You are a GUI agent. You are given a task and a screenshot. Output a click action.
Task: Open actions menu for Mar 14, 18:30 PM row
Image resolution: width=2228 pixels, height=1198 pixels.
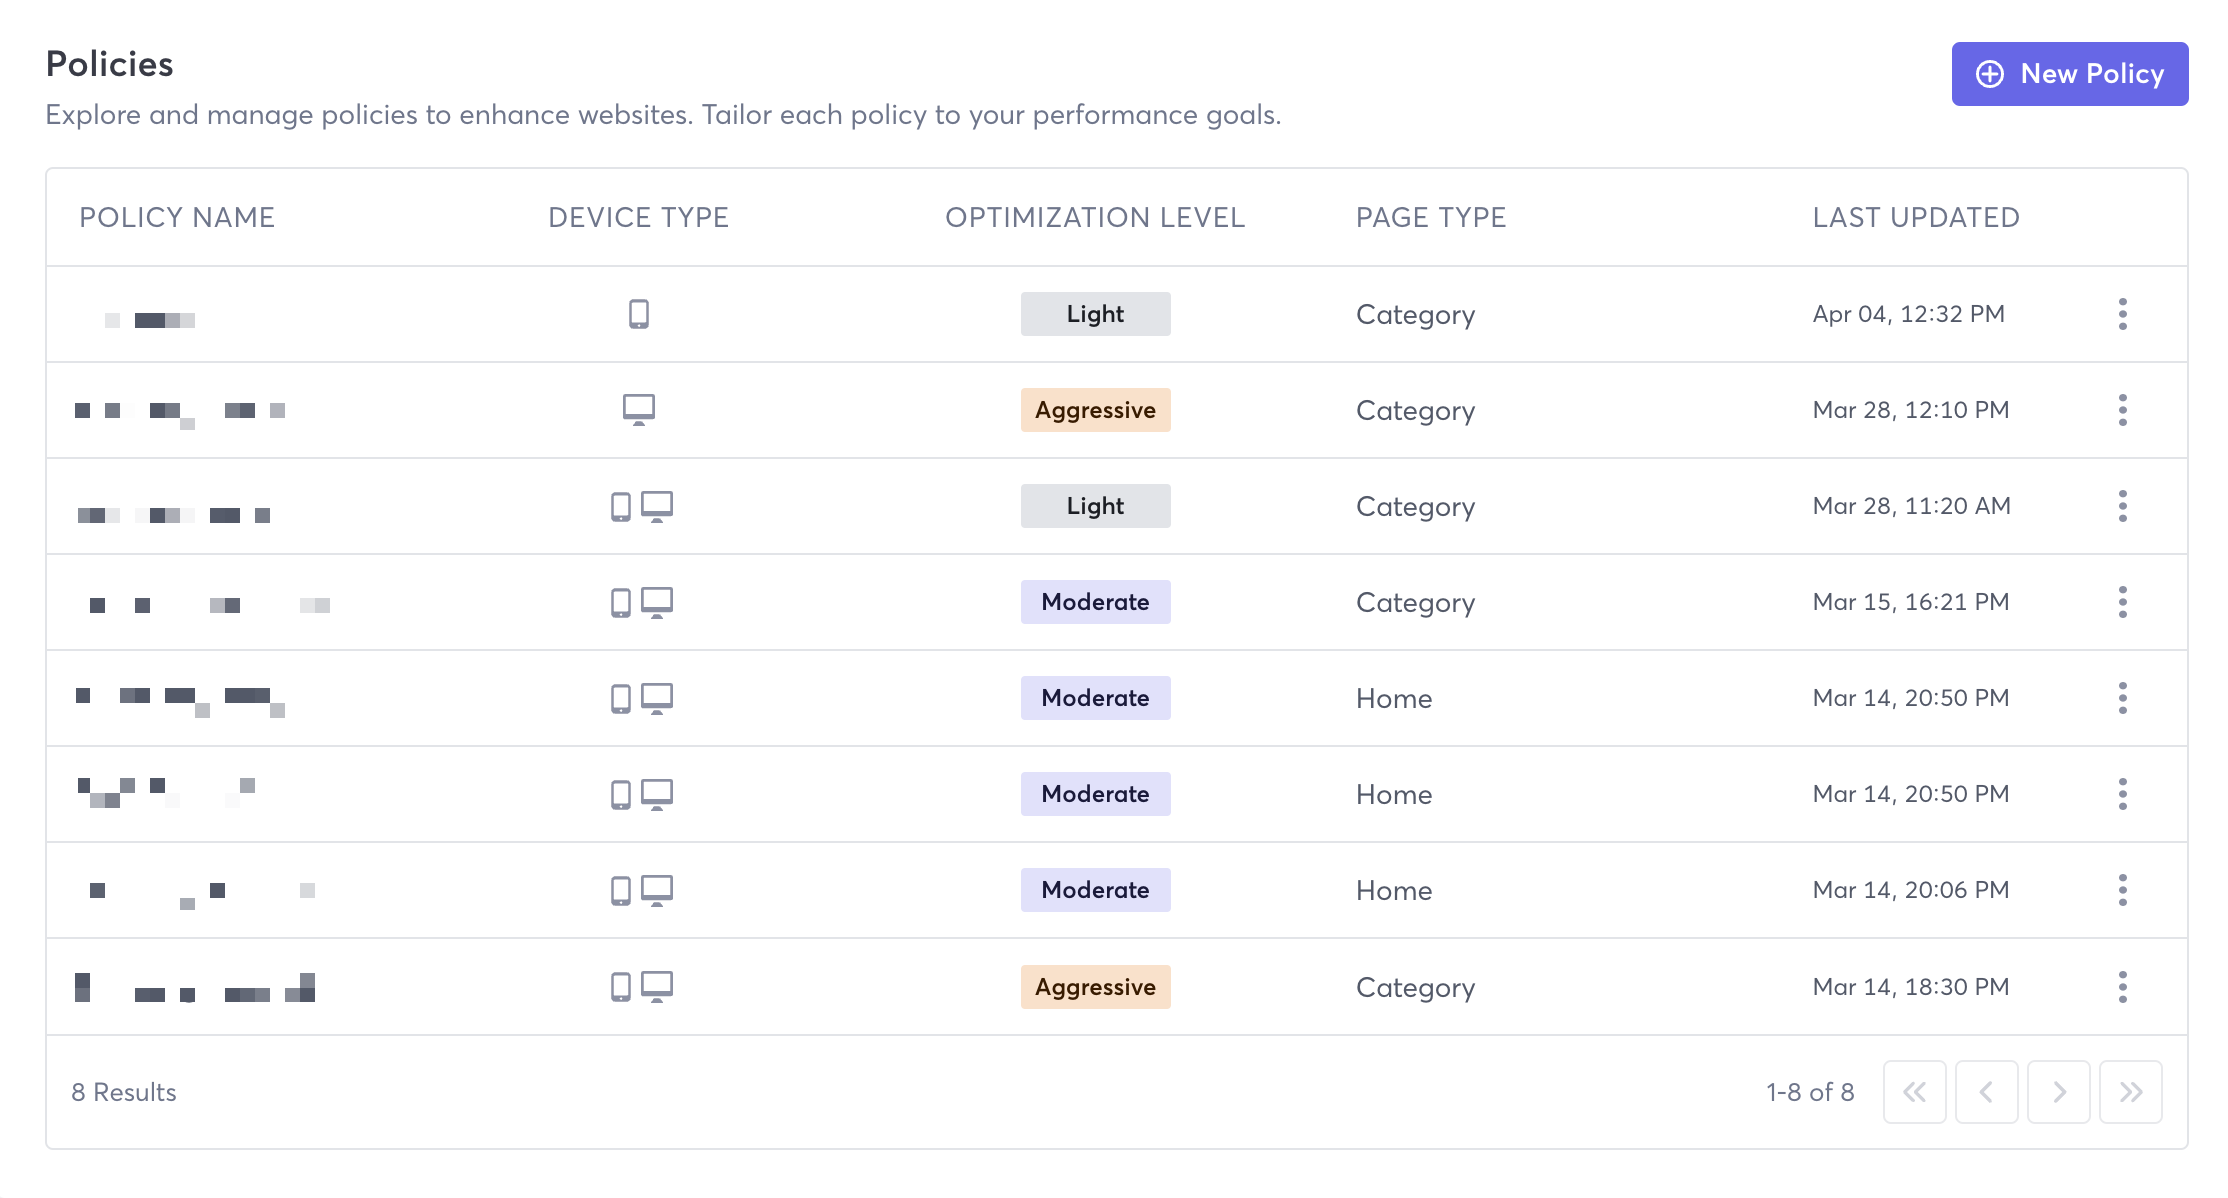coord(2122,987)
